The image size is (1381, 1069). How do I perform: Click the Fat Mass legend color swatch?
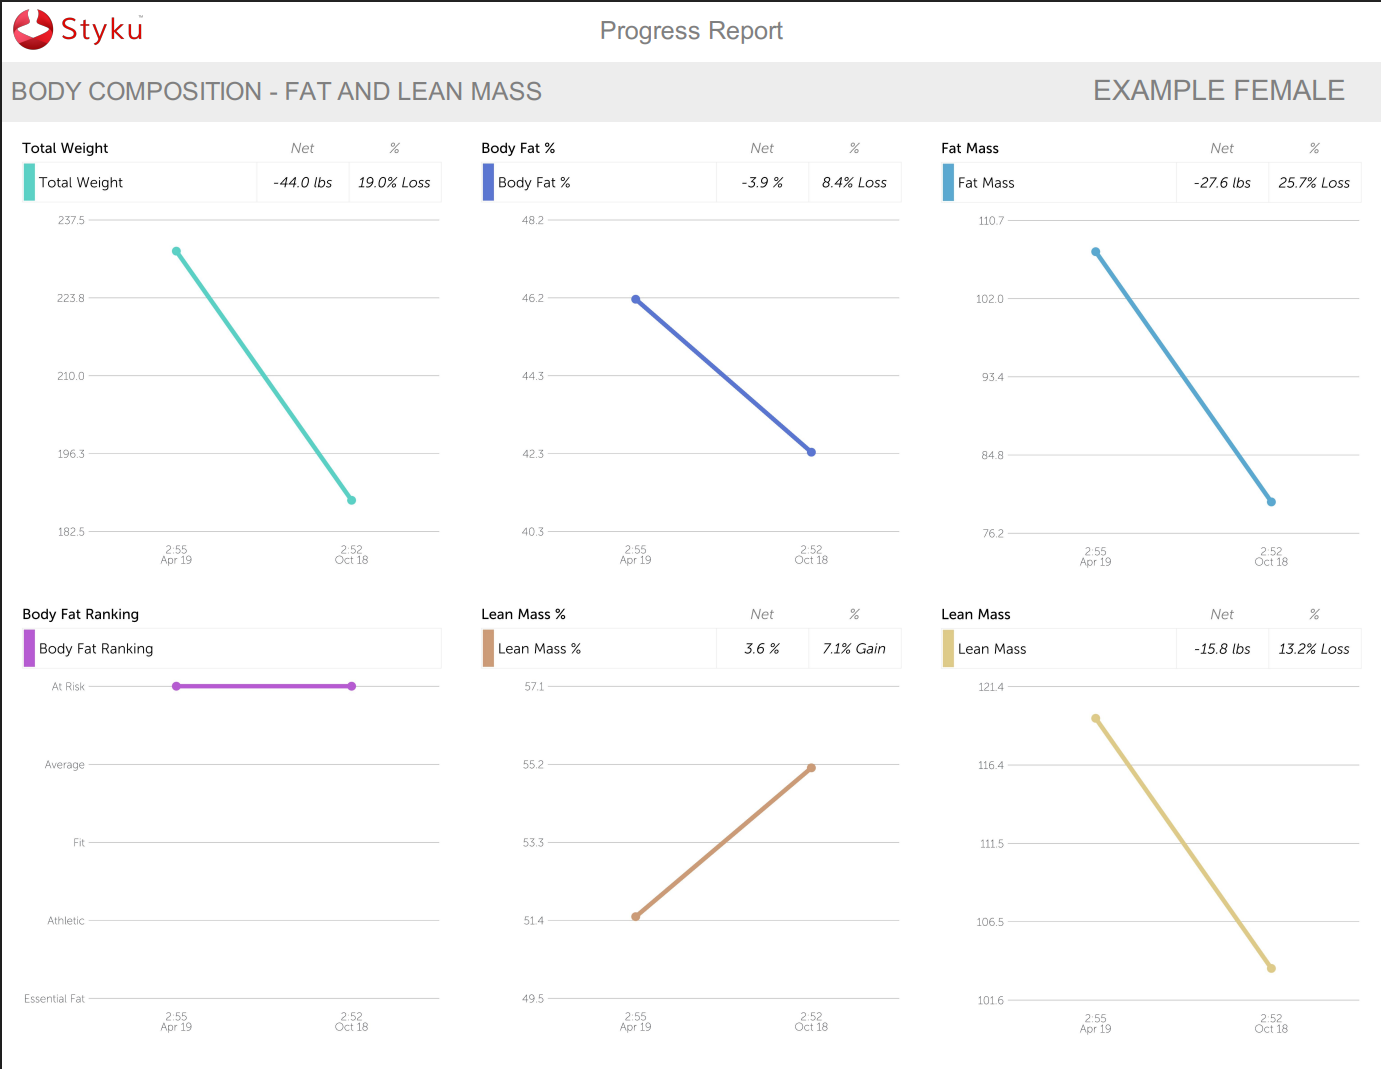point(948,183)
